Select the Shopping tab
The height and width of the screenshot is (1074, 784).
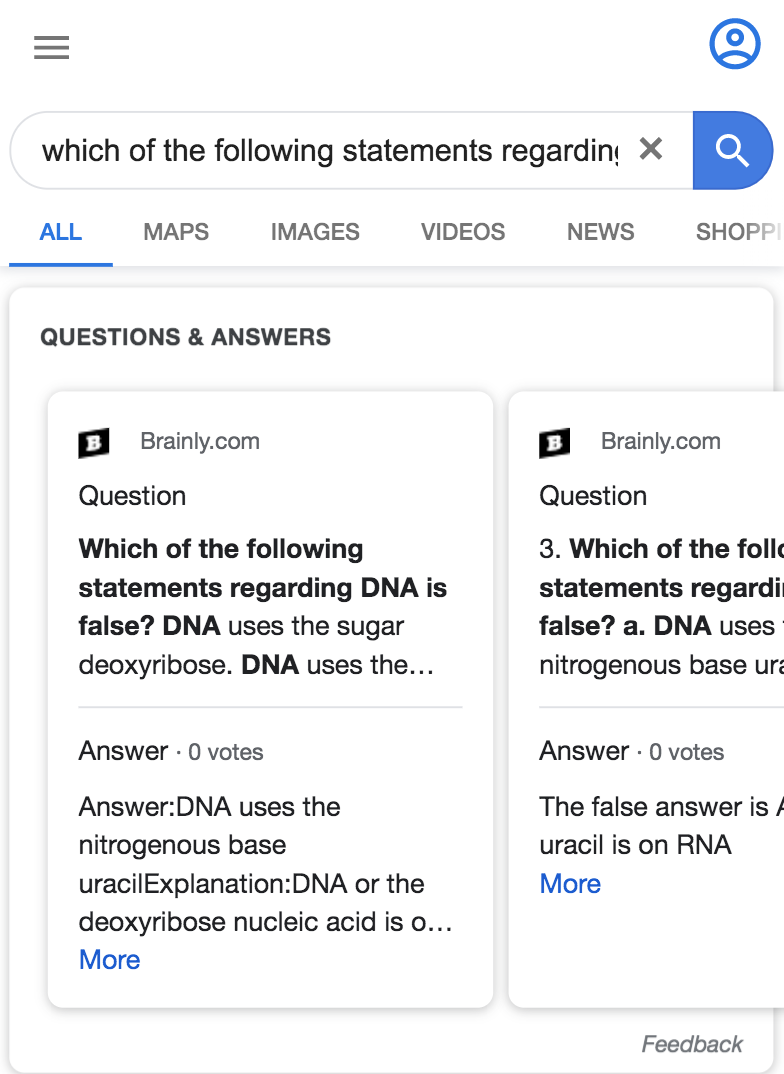pos(738,232)
